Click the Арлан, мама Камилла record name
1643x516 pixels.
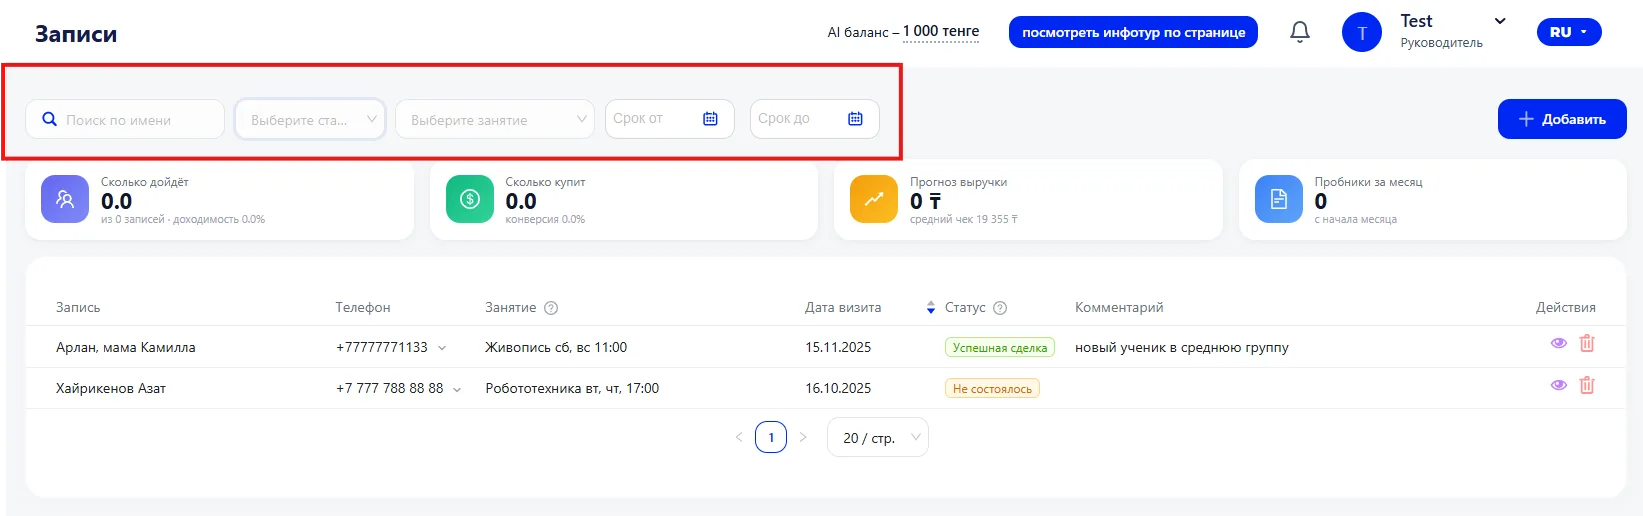click(126, 348)
